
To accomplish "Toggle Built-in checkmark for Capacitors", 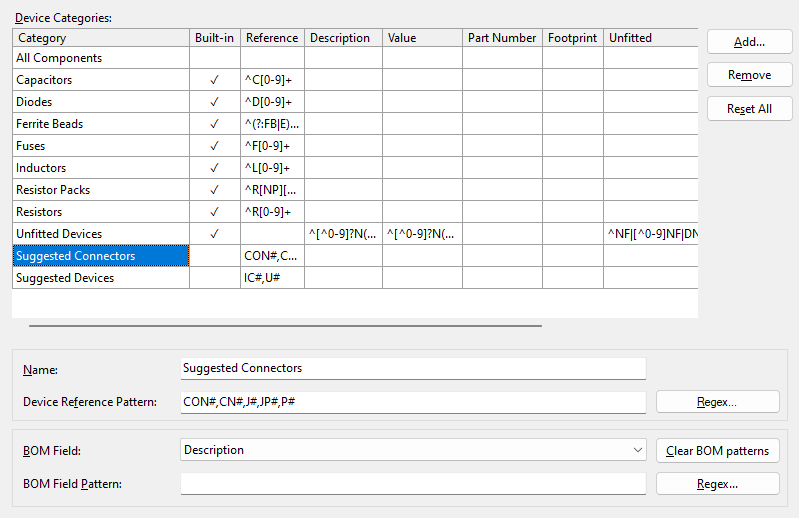I will pos(215,80).
